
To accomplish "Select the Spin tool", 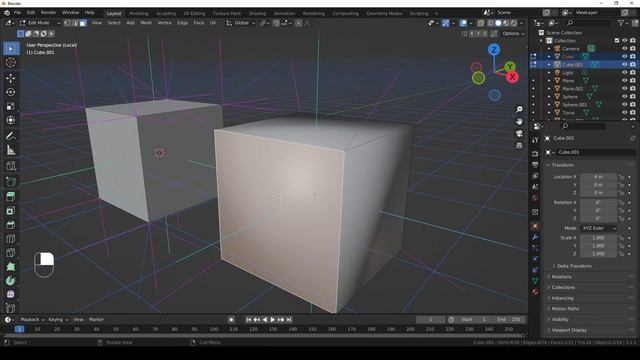I will click(11, 281).
